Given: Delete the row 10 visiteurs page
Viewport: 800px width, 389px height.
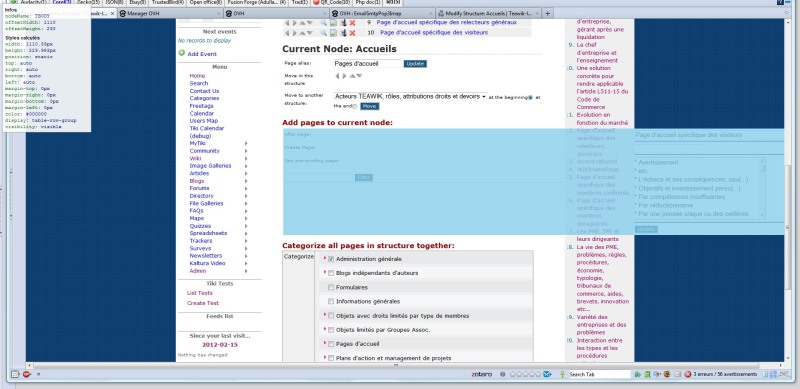Looking at the screenshot, I should pyautogui.click(x=352, y=33).
